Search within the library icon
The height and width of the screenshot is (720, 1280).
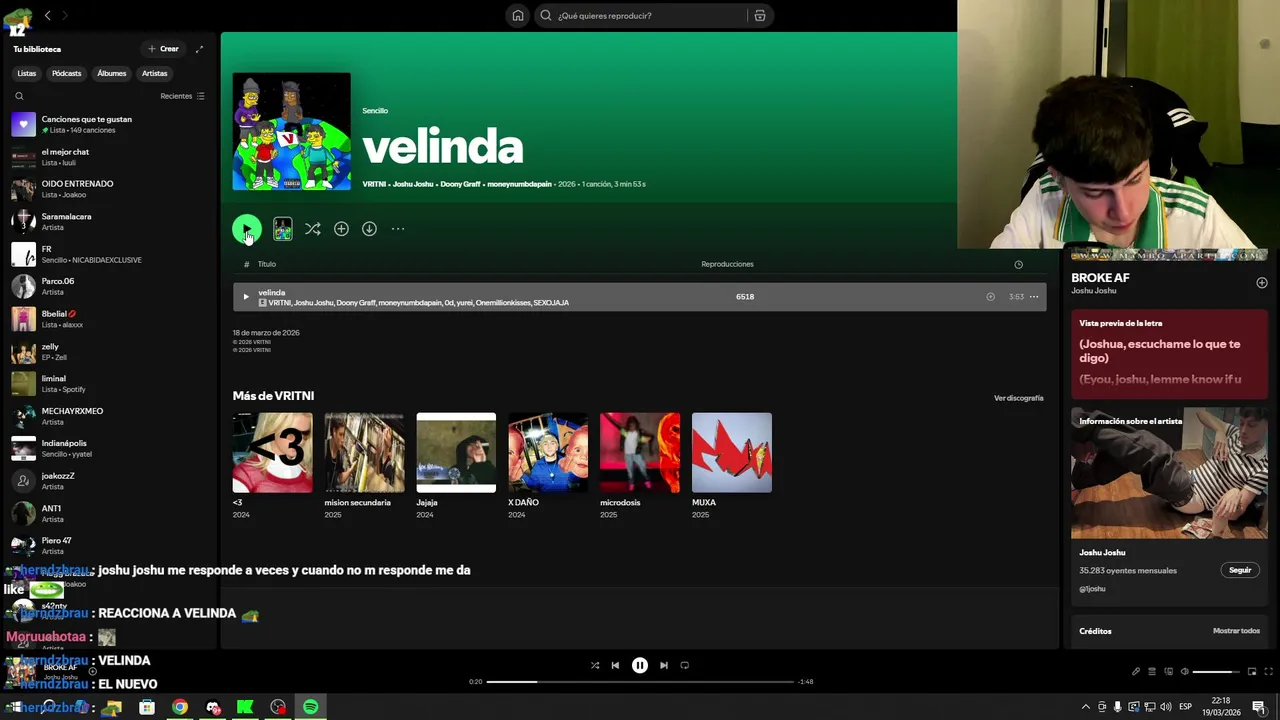(x=19, y=96)
